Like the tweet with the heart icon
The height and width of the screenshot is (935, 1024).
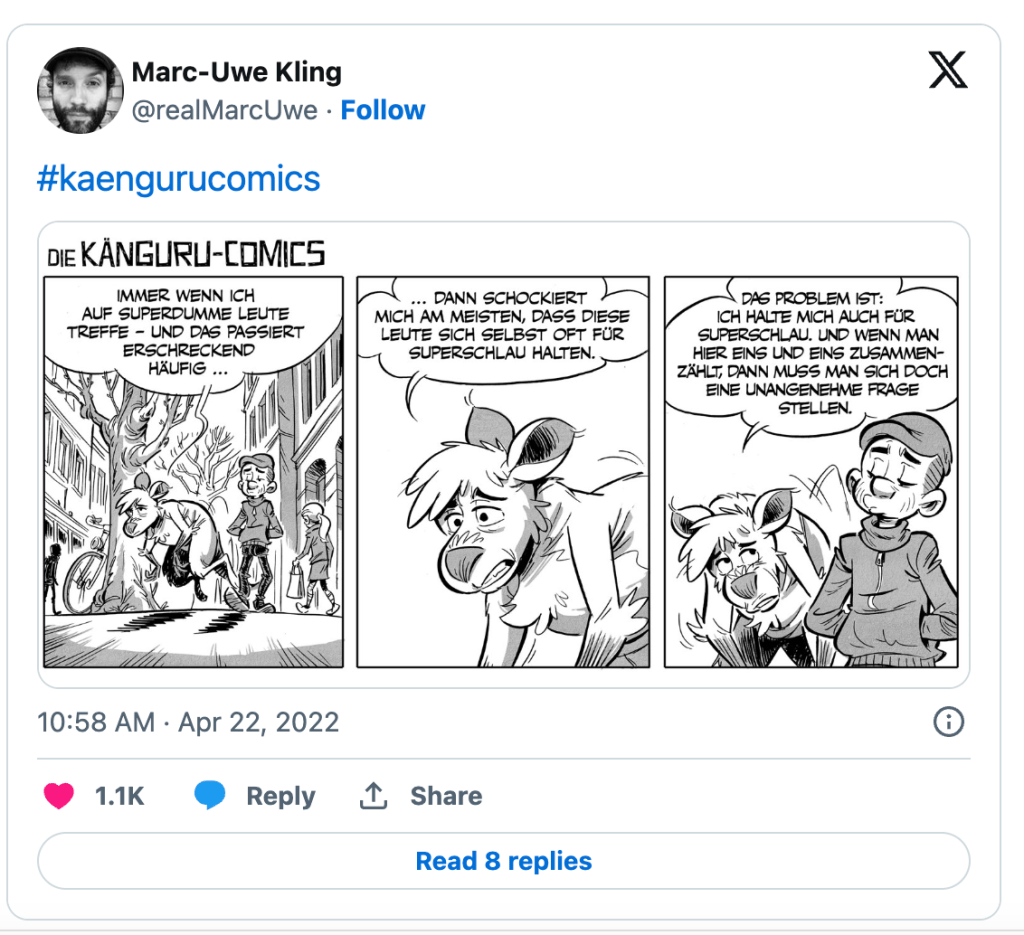[x=59, y=796]
